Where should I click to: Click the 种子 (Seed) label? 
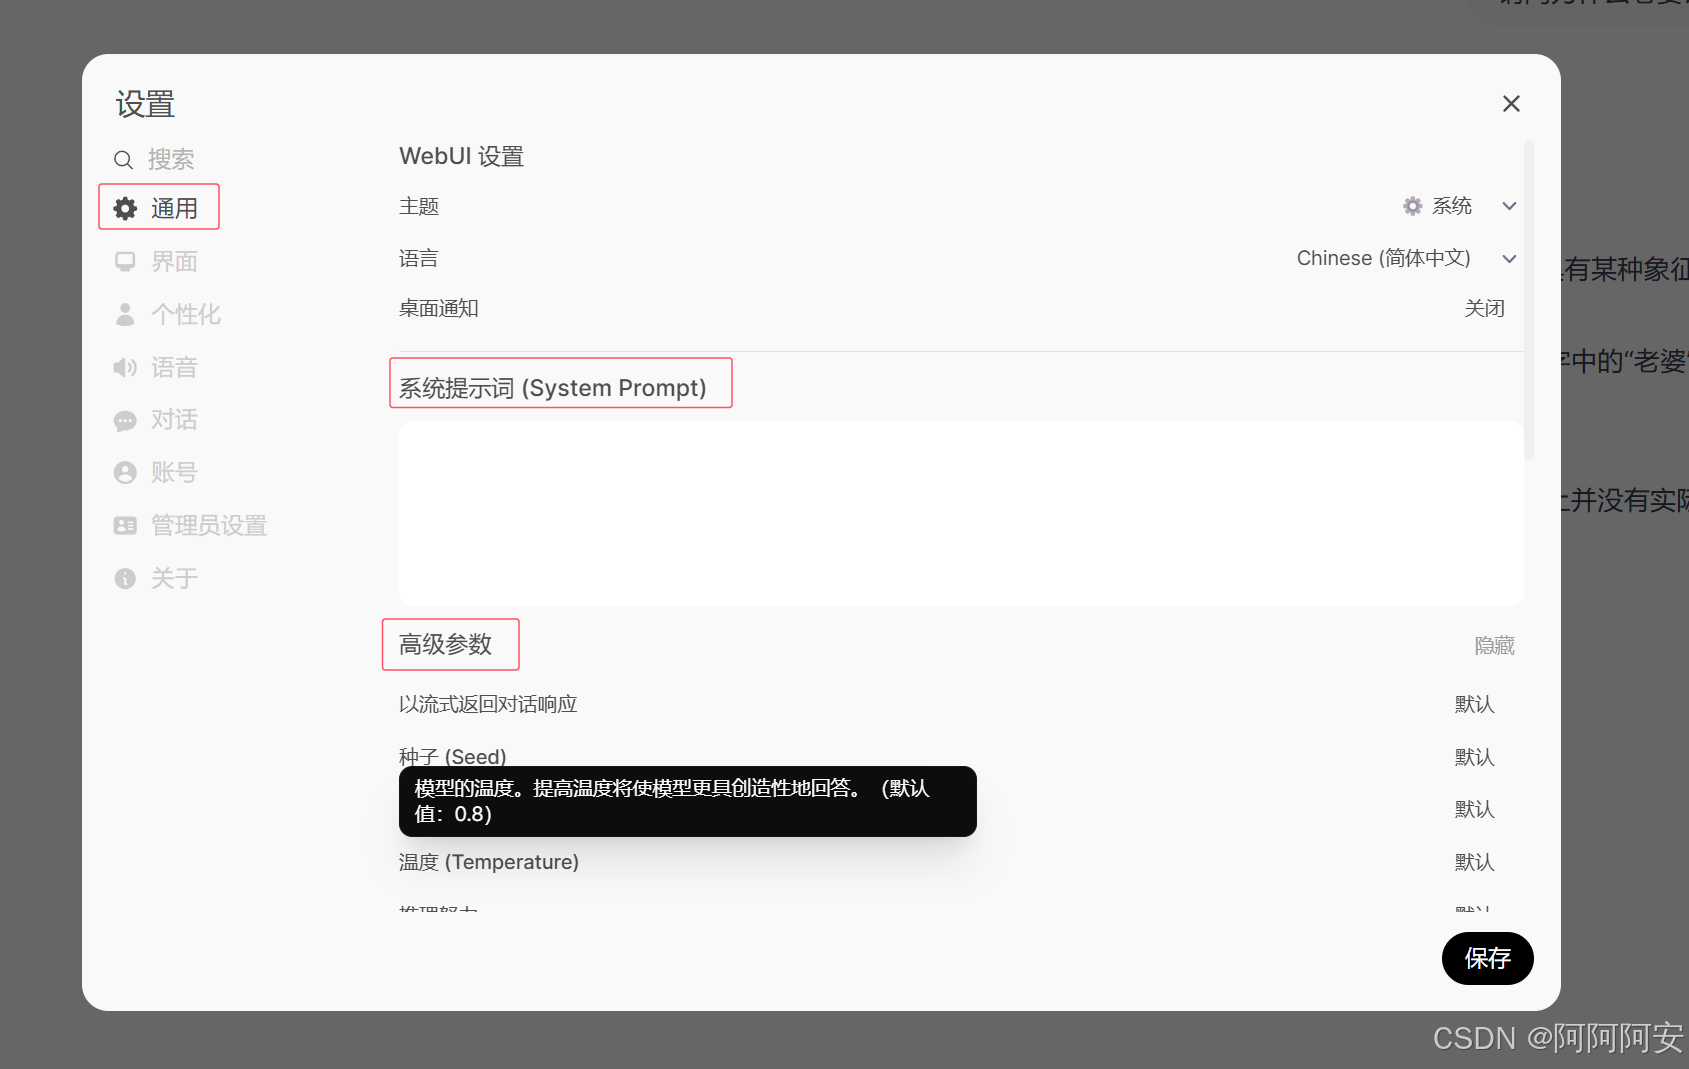452,757
